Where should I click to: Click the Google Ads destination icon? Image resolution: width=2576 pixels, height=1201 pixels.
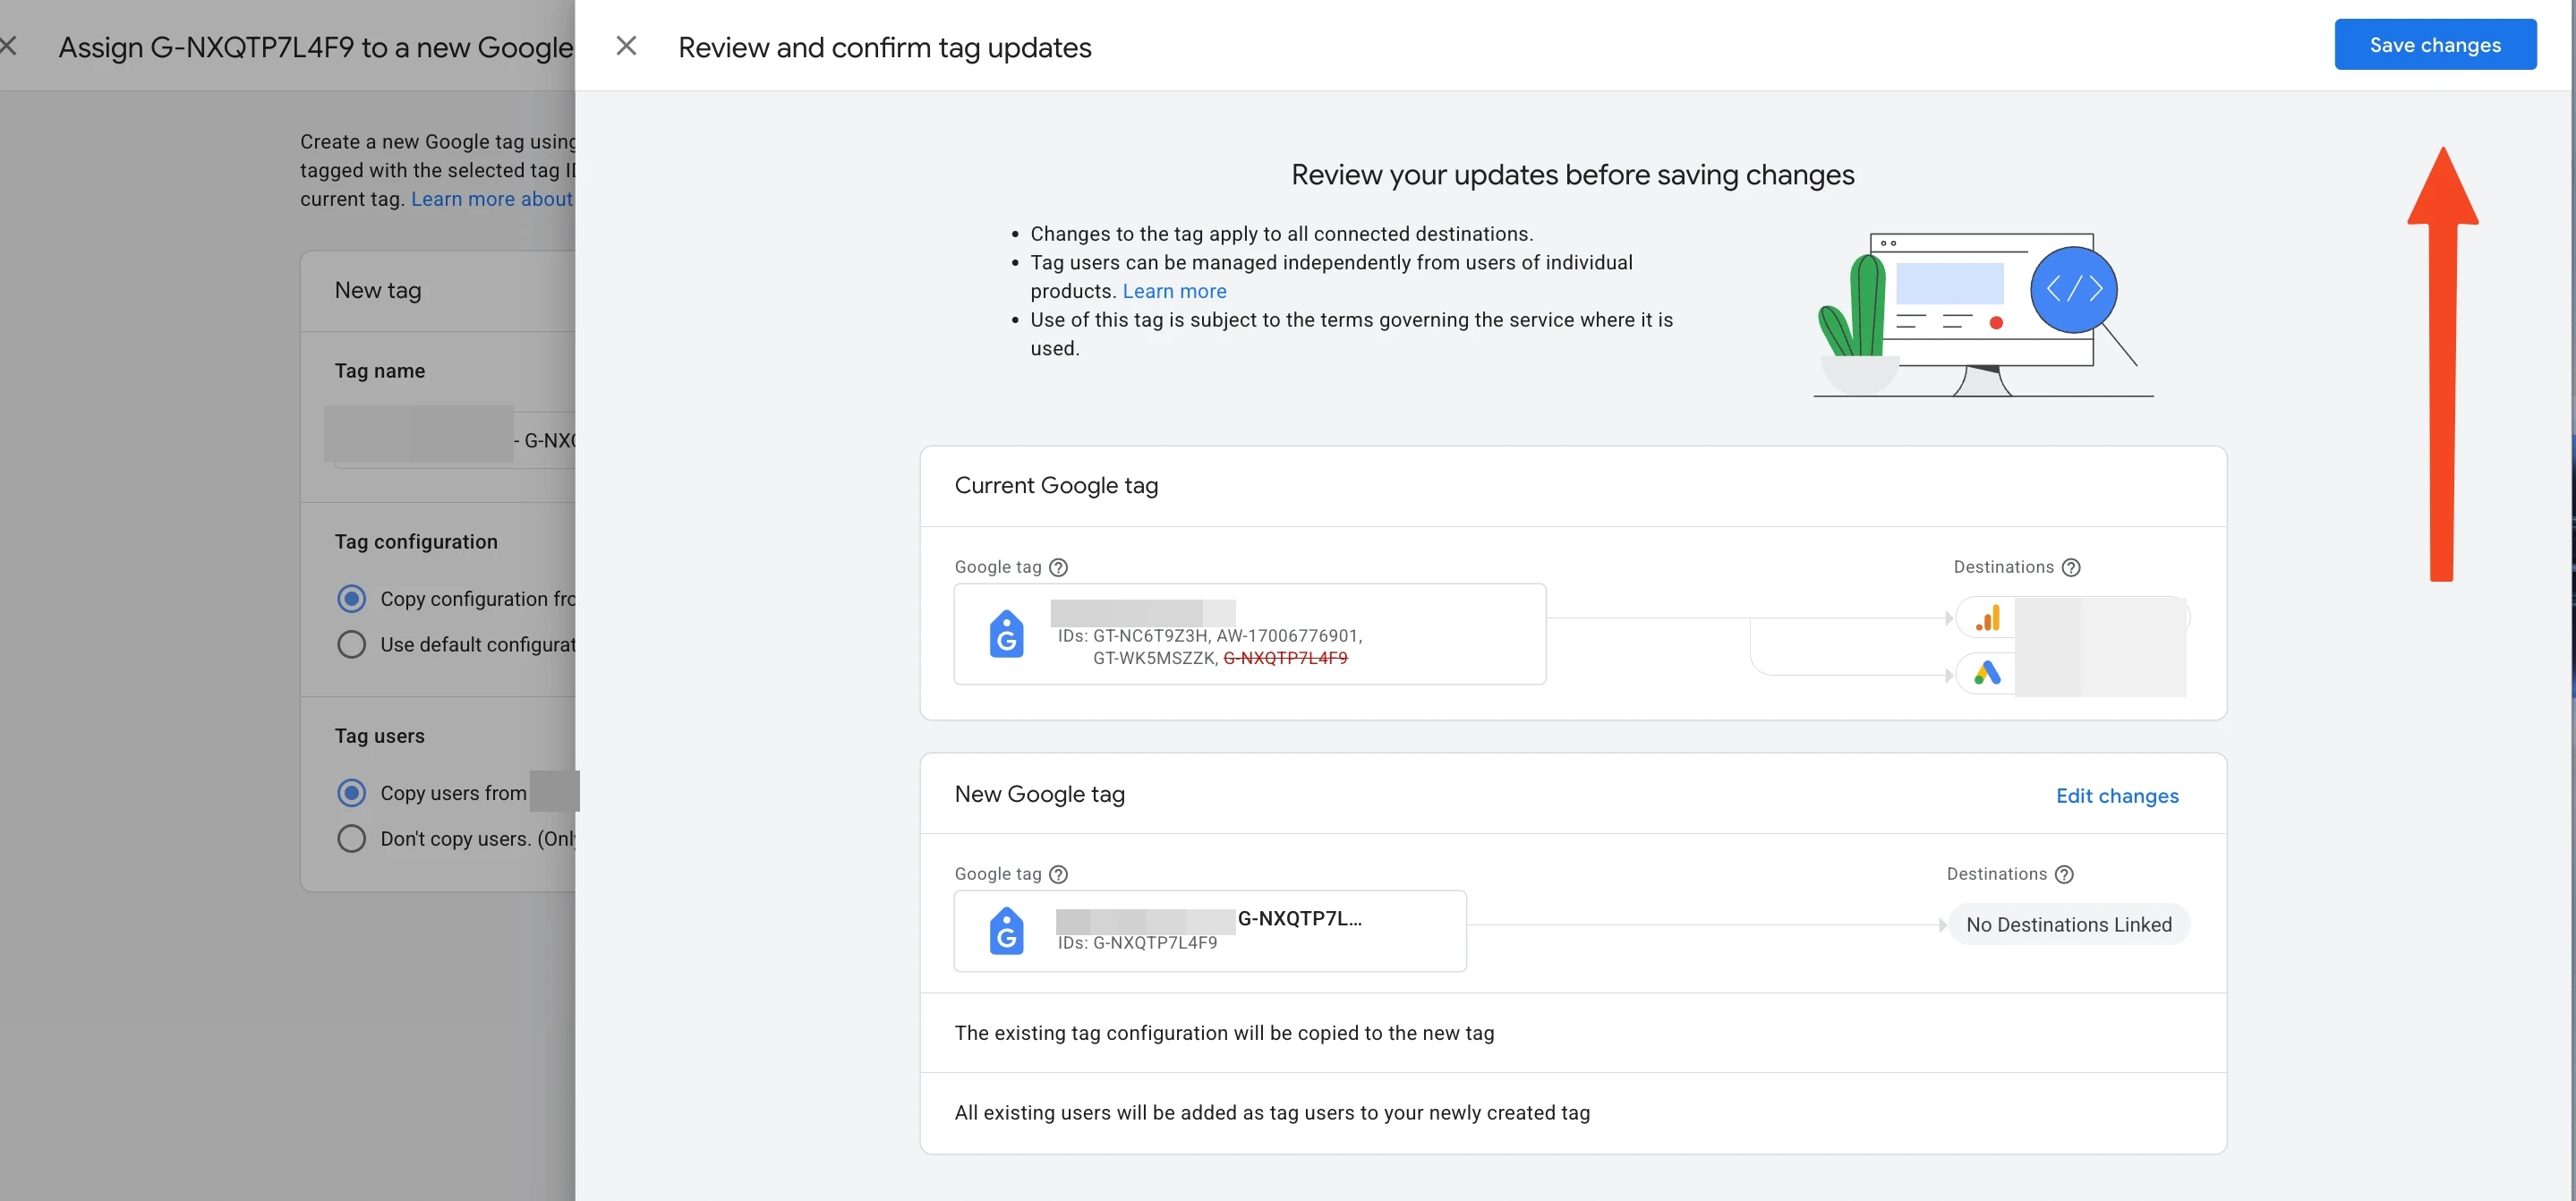click(x=1987, y=673)
